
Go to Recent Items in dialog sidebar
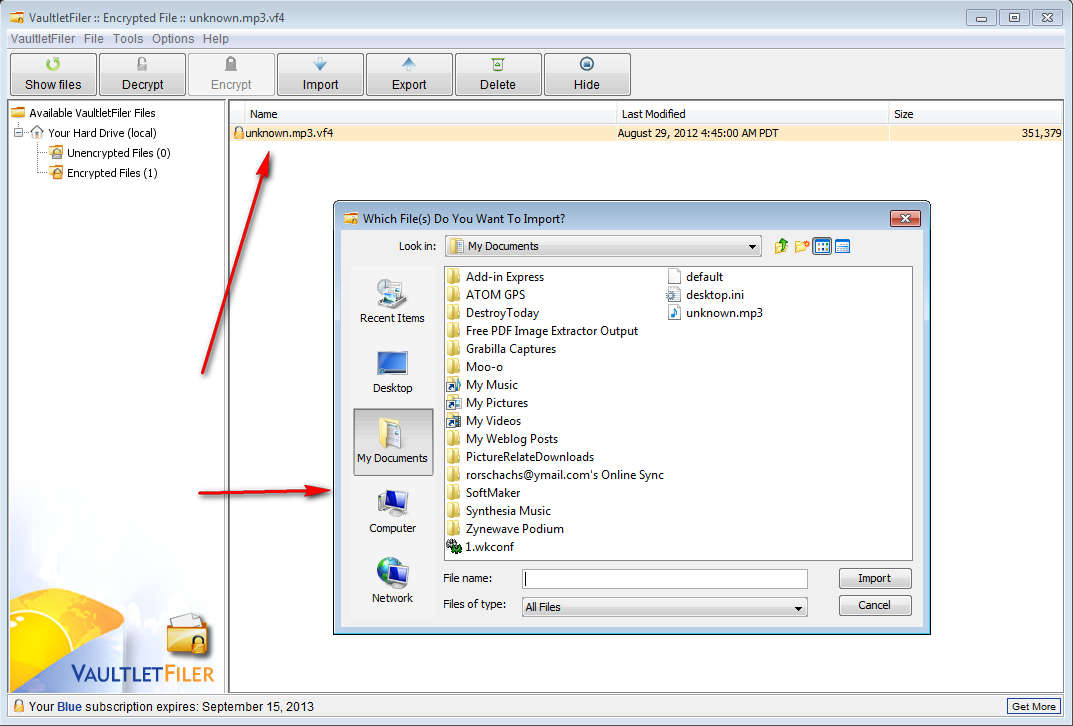(392, 302)
